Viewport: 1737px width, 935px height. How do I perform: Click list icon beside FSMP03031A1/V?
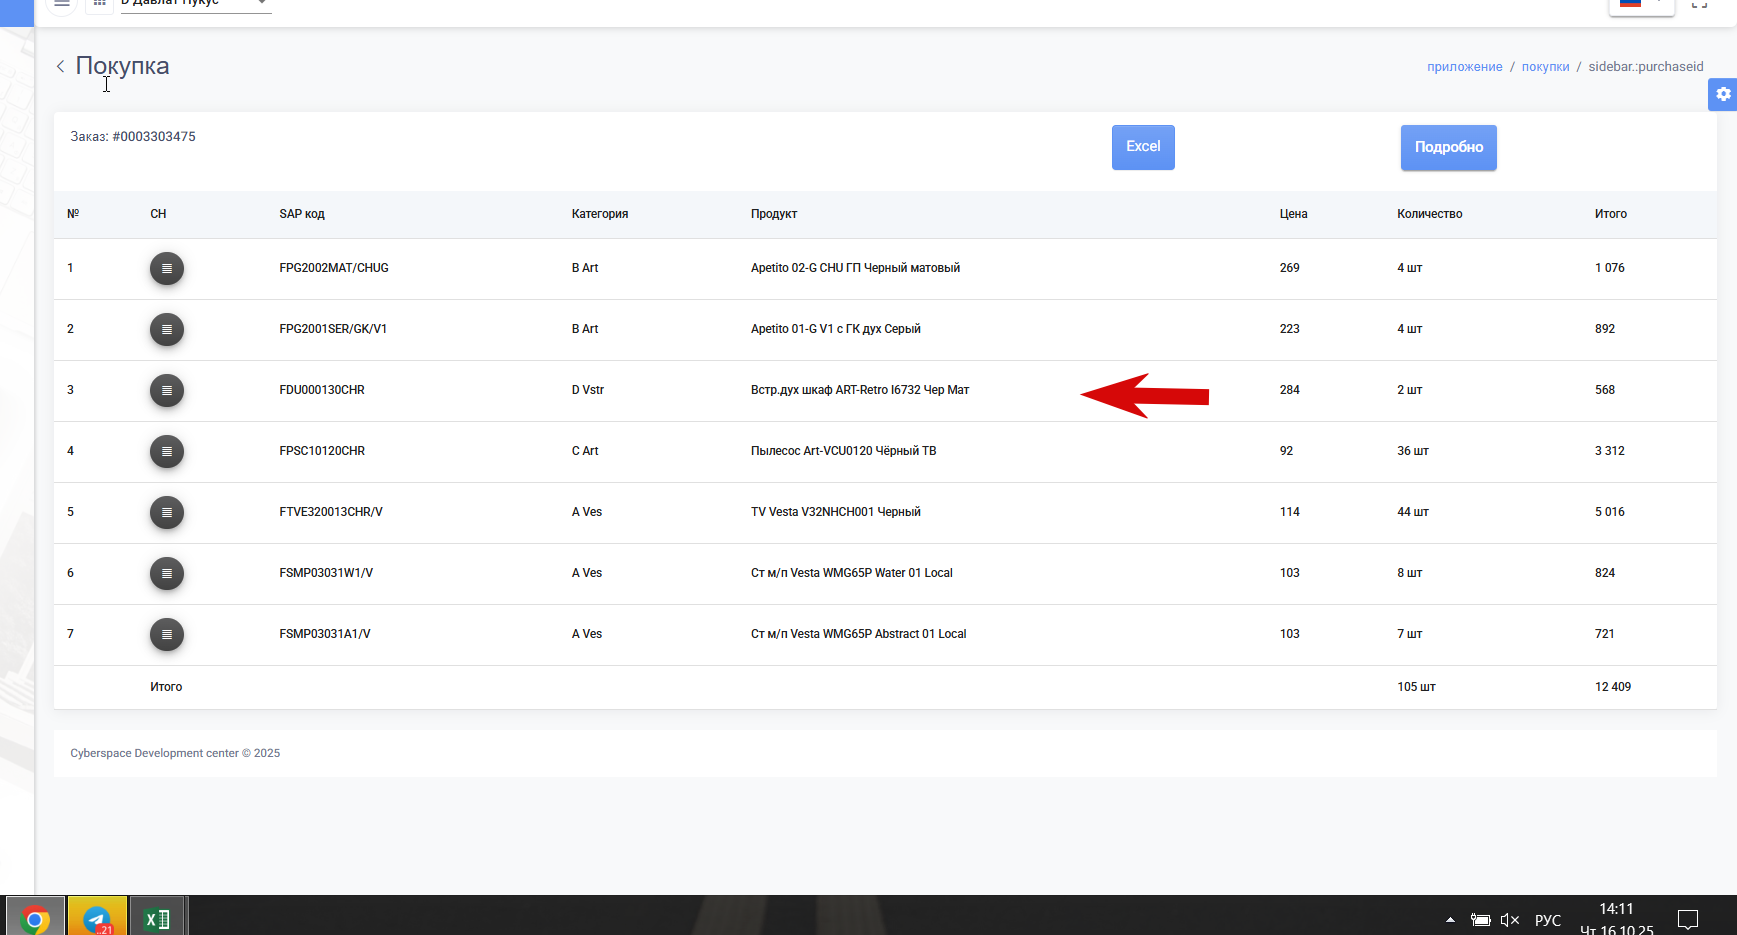[167, 634]
